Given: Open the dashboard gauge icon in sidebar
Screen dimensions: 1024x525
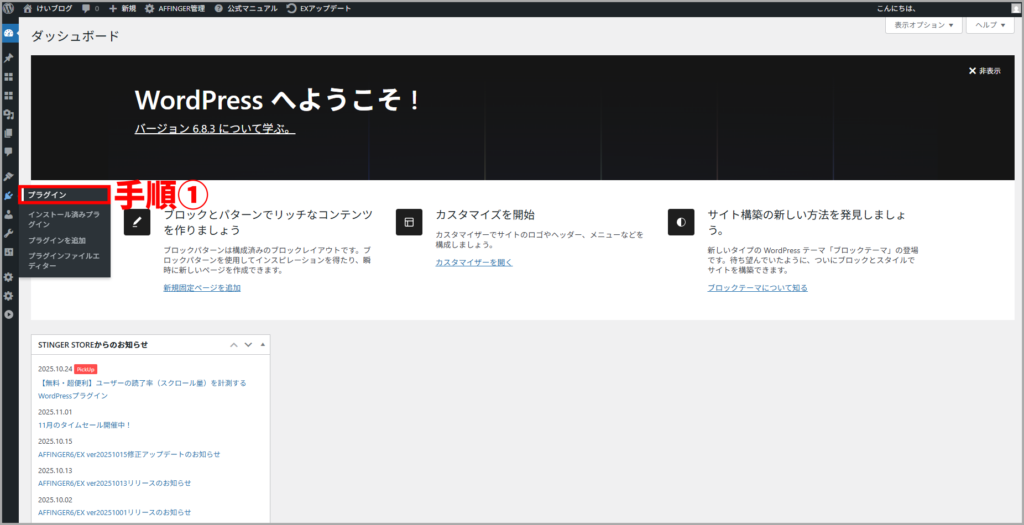Looking at the screenshot, I should pyautogui.click(x=9, y=33).
